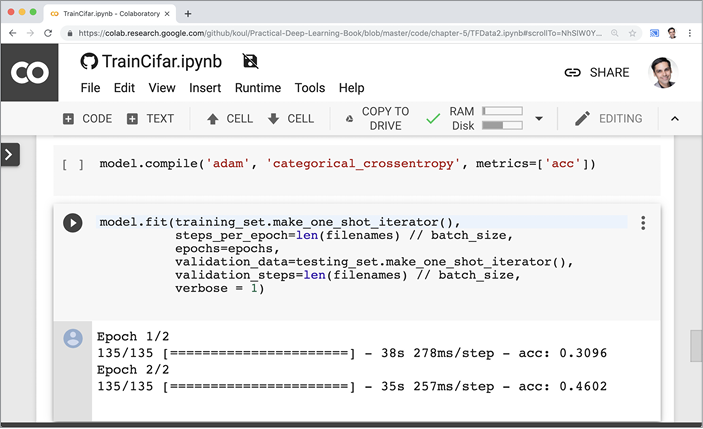This screenshot has width=703, height=429.
Task: Open the cell three-dot options menu
Action: coord(643,223)
